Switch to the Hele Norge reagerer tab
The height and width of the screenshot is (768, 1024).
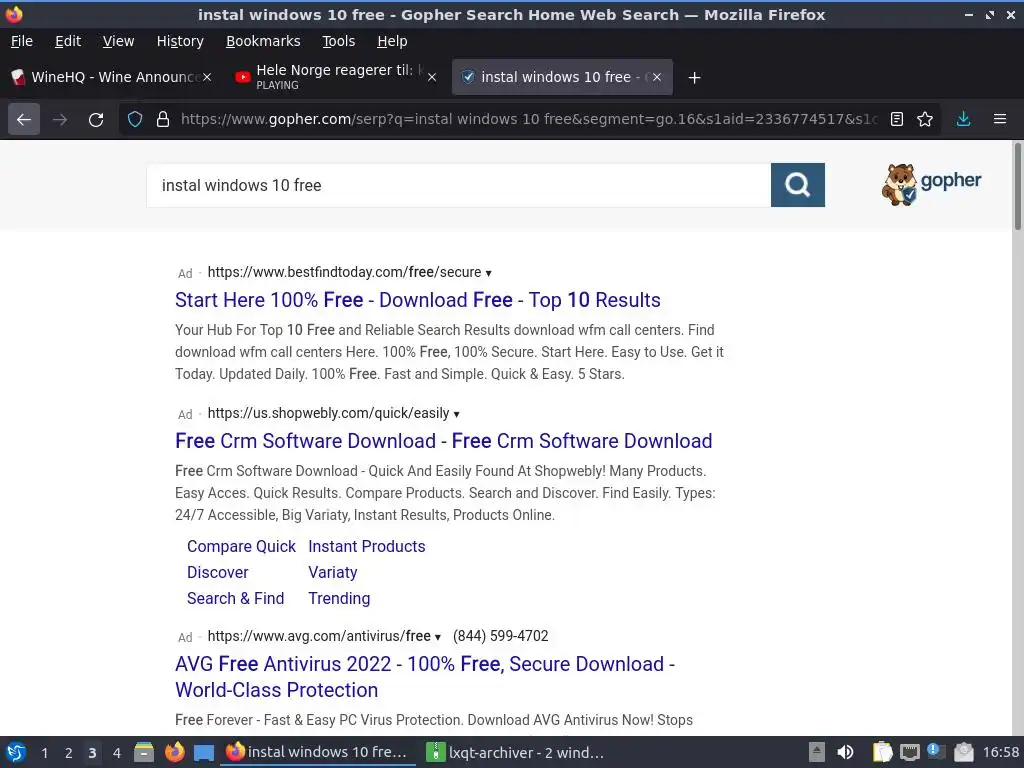(335, 77)
